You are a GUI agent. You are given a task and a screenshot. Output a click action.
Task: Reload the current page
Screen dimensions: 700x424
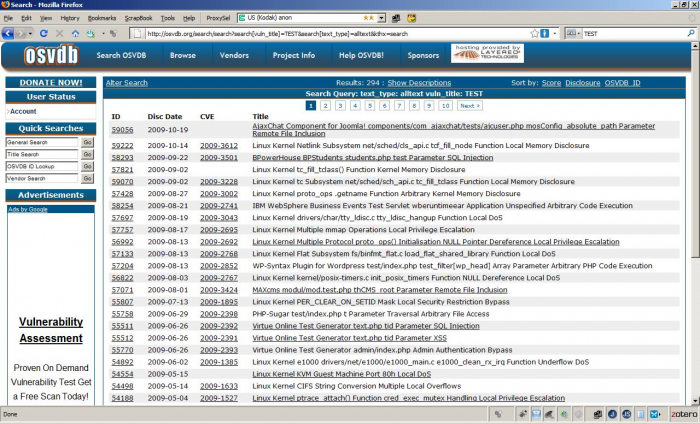(44, 33)
